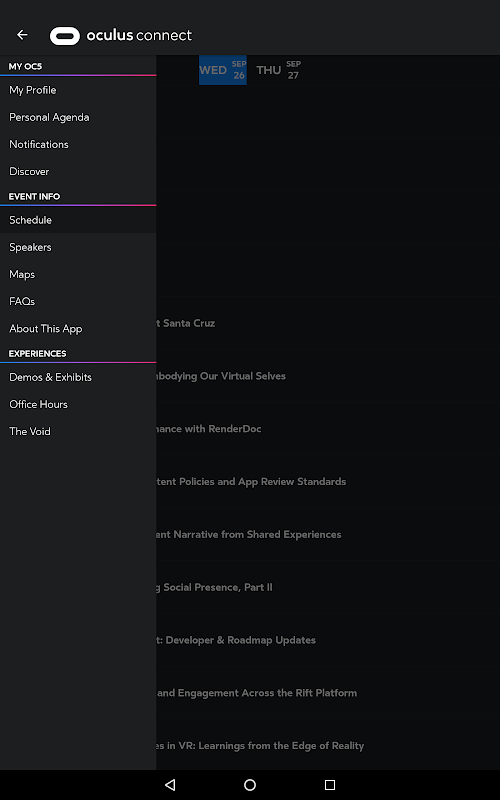Select Discover in the drawer
This screenshot has height=800, width=500.
pos(78,171)
